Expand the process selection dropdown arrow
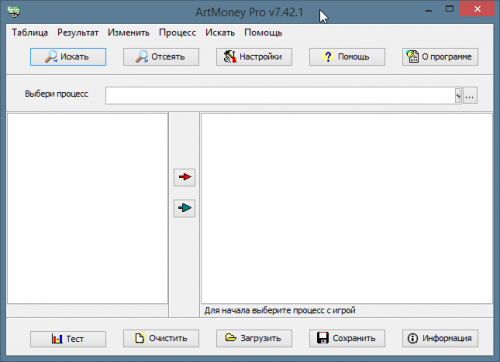Viewport: 500px width, 362px height. [458, 96]
